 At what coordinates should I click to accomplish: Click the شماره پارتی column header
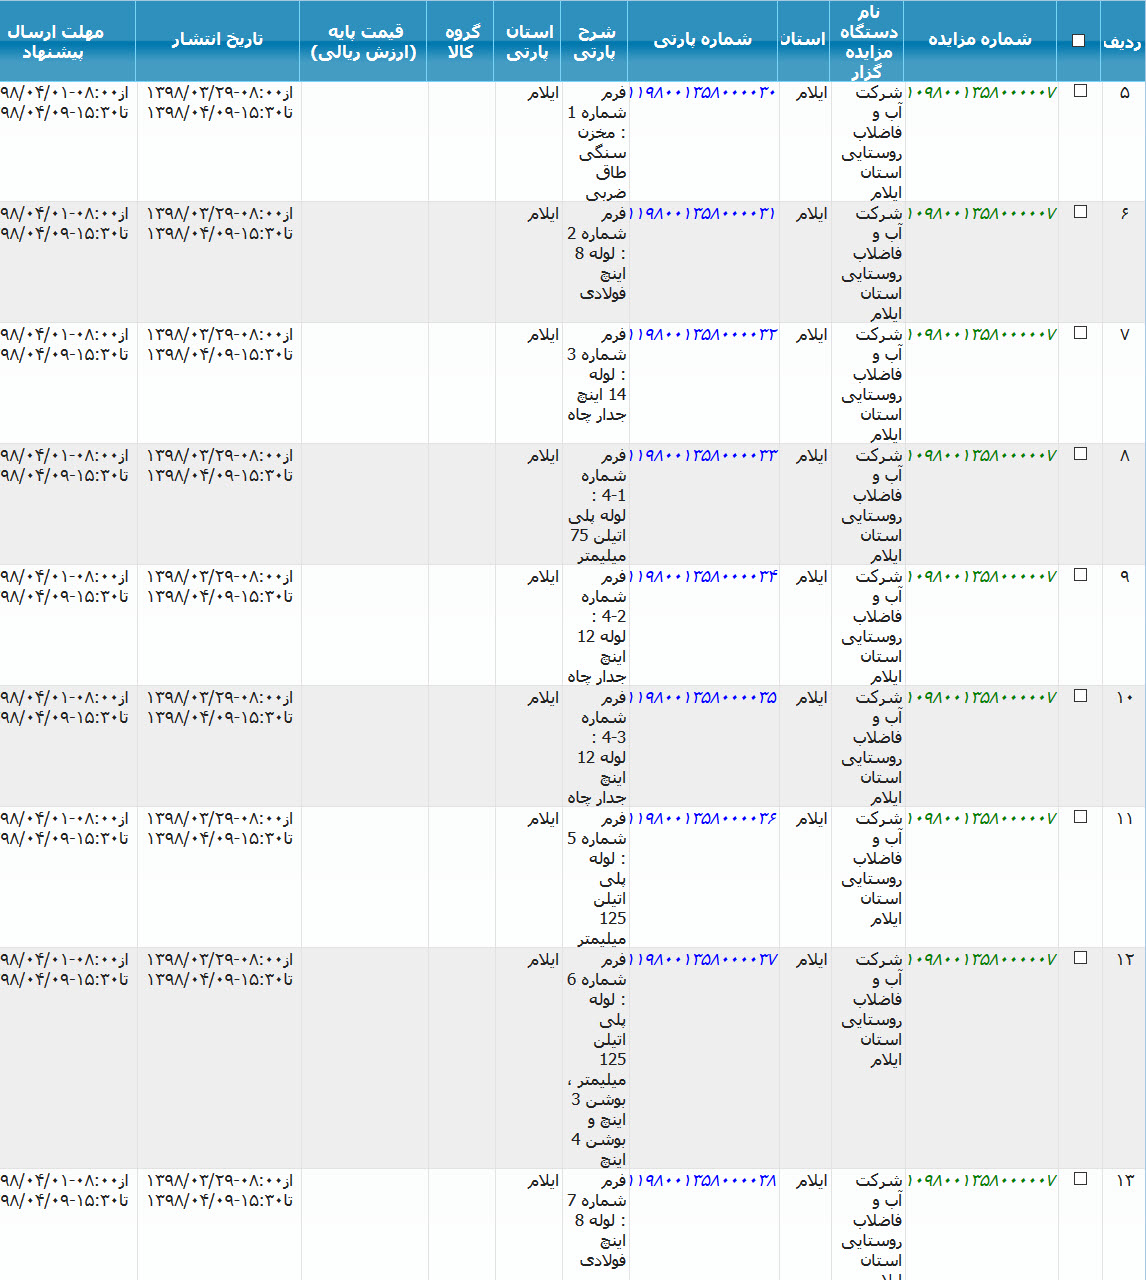point(703,40)
